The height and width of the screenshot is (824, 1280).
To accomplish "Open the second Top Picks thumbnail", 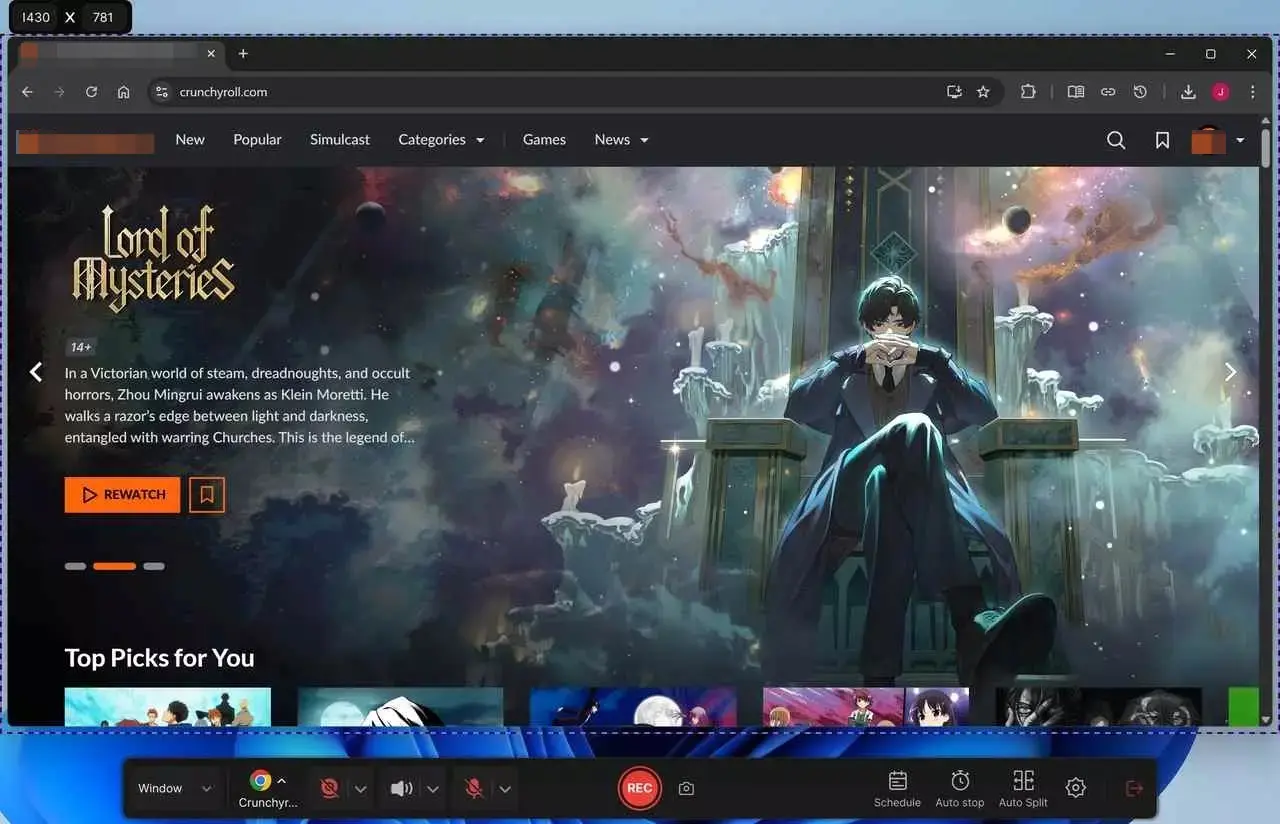I will tap(400, 706).
